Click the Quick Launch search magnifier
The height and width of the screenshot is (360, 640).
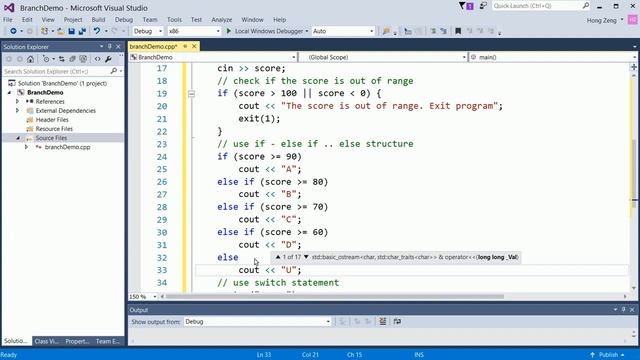(x=586, y=6)
